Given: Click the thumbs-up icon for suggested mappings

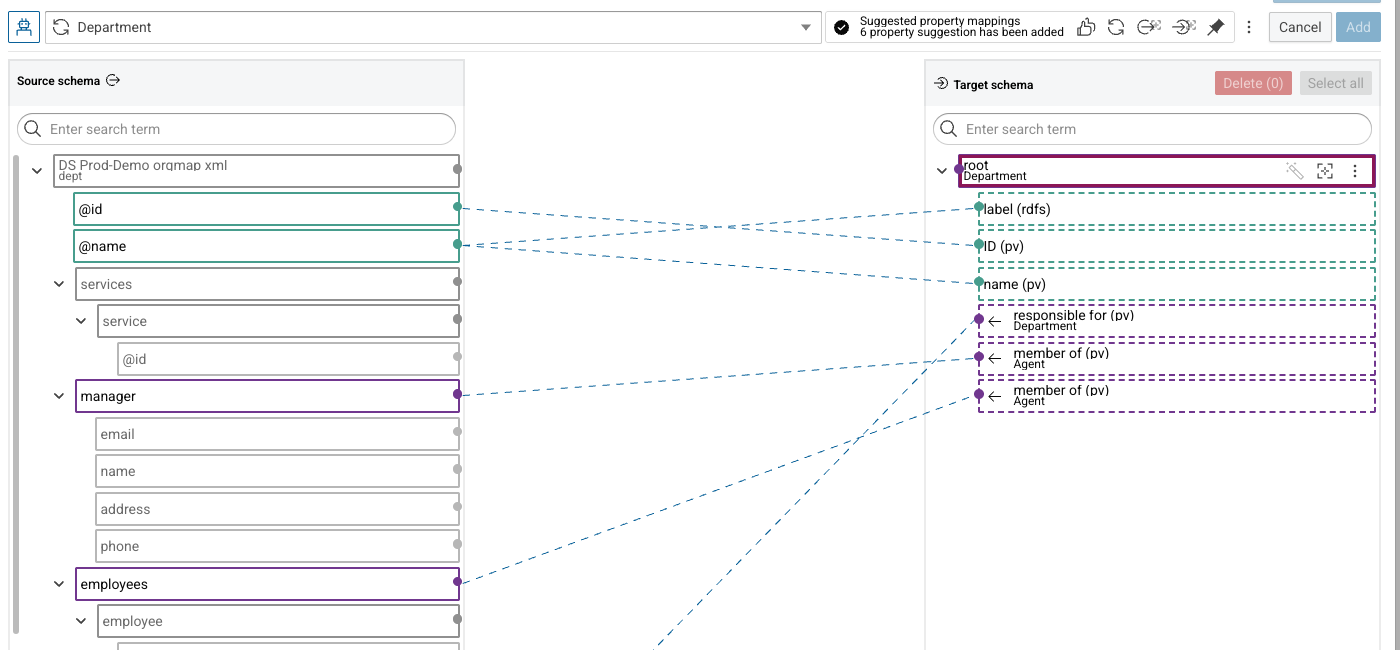Looking at the screenshot, I should point(1086,27).
